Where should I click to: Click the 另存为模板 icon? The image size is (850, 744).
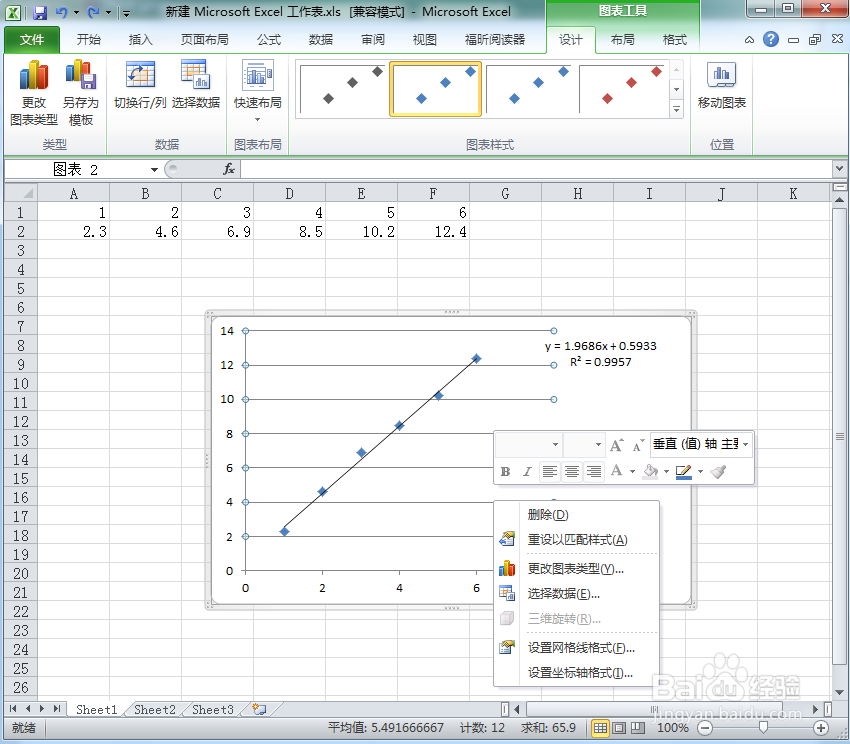coord(80,90)
